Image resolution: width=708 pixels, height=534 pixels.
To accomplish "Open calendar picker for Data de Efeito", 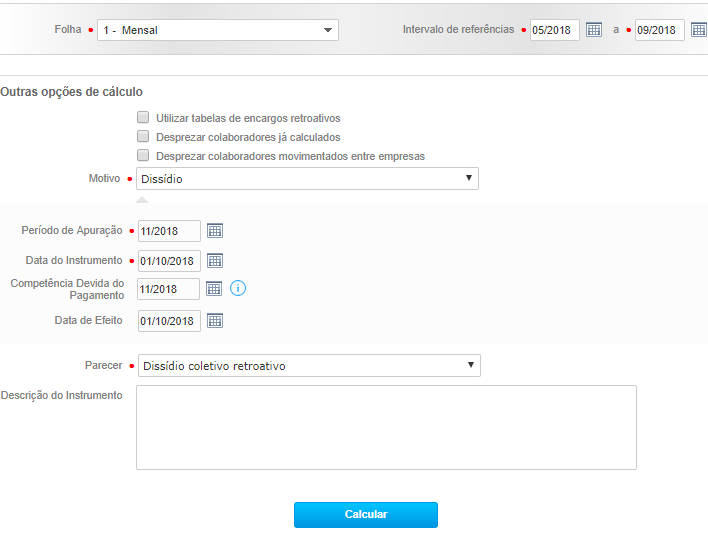I will 215,321.
